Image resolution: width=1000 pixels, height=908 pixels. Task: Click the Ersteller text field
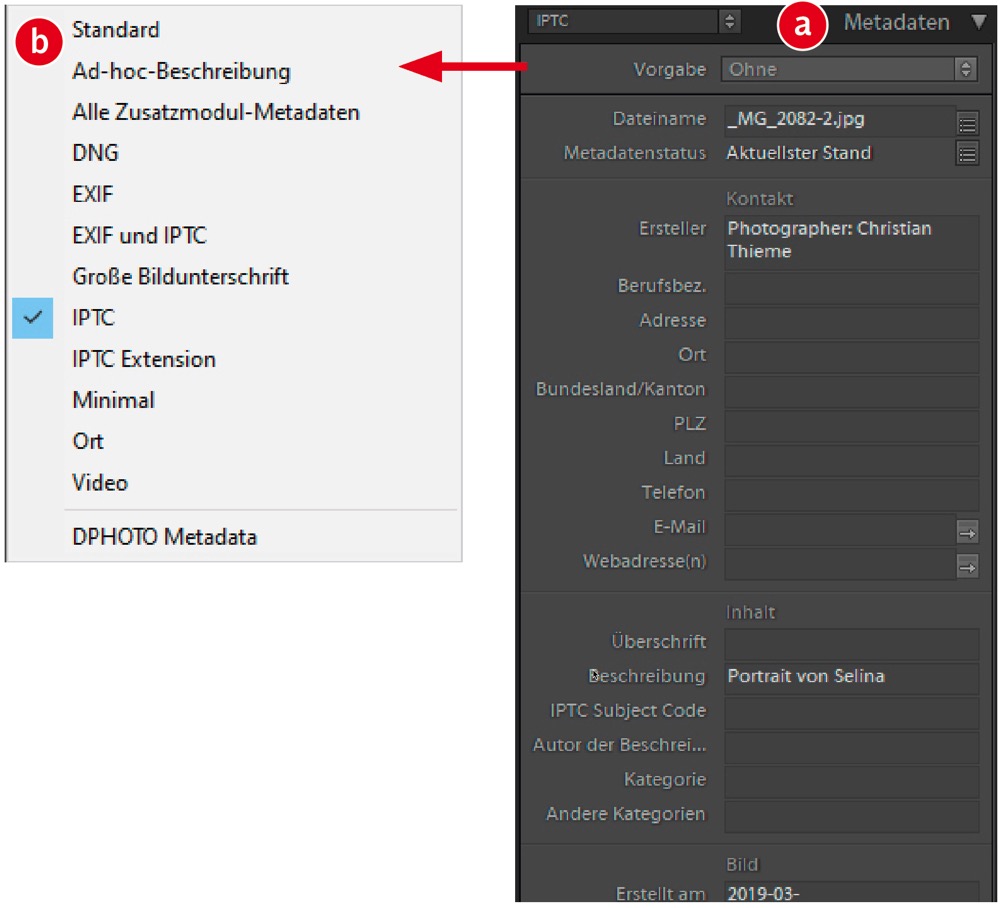(851, 240)
